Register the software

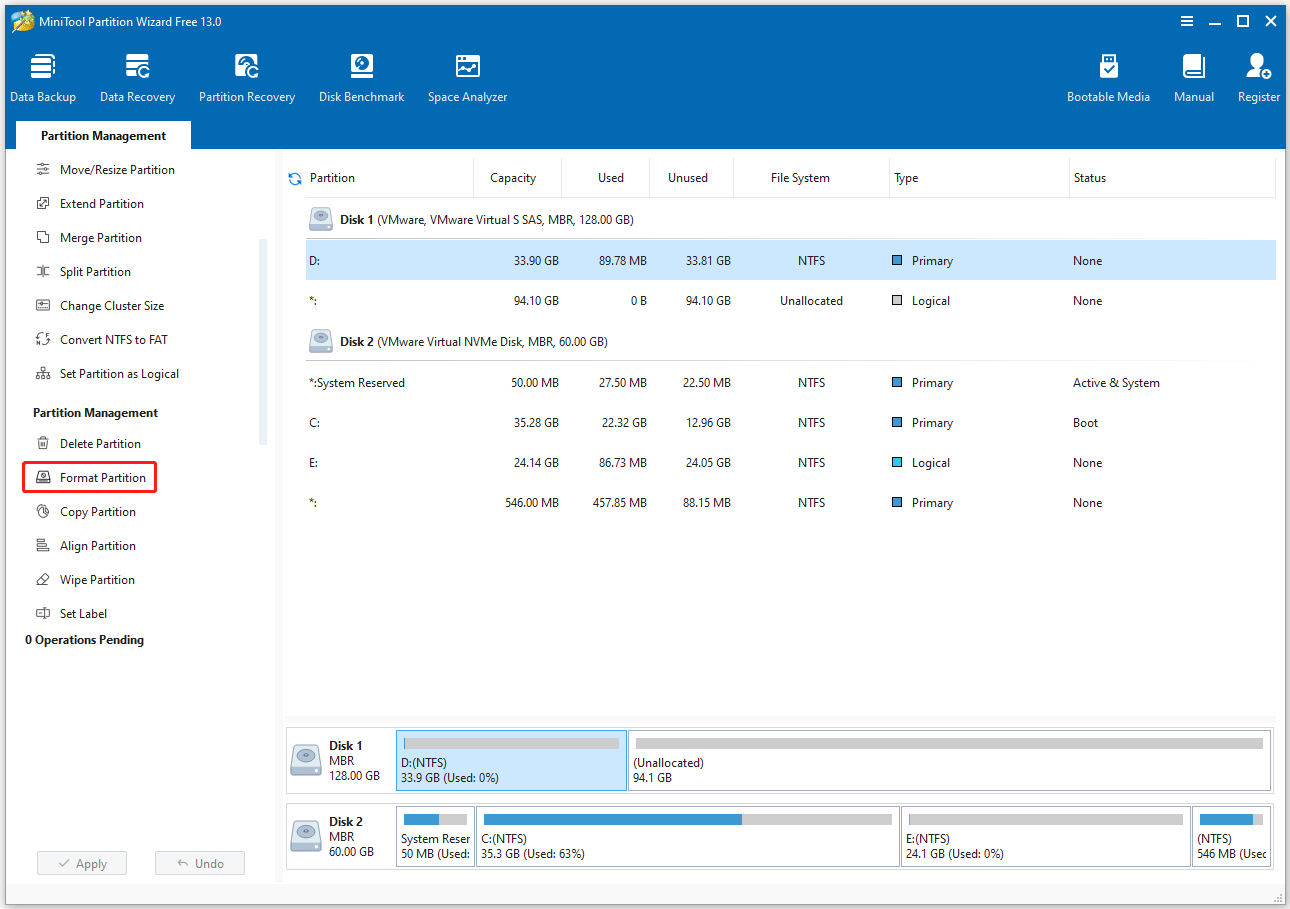[1258, 77]
